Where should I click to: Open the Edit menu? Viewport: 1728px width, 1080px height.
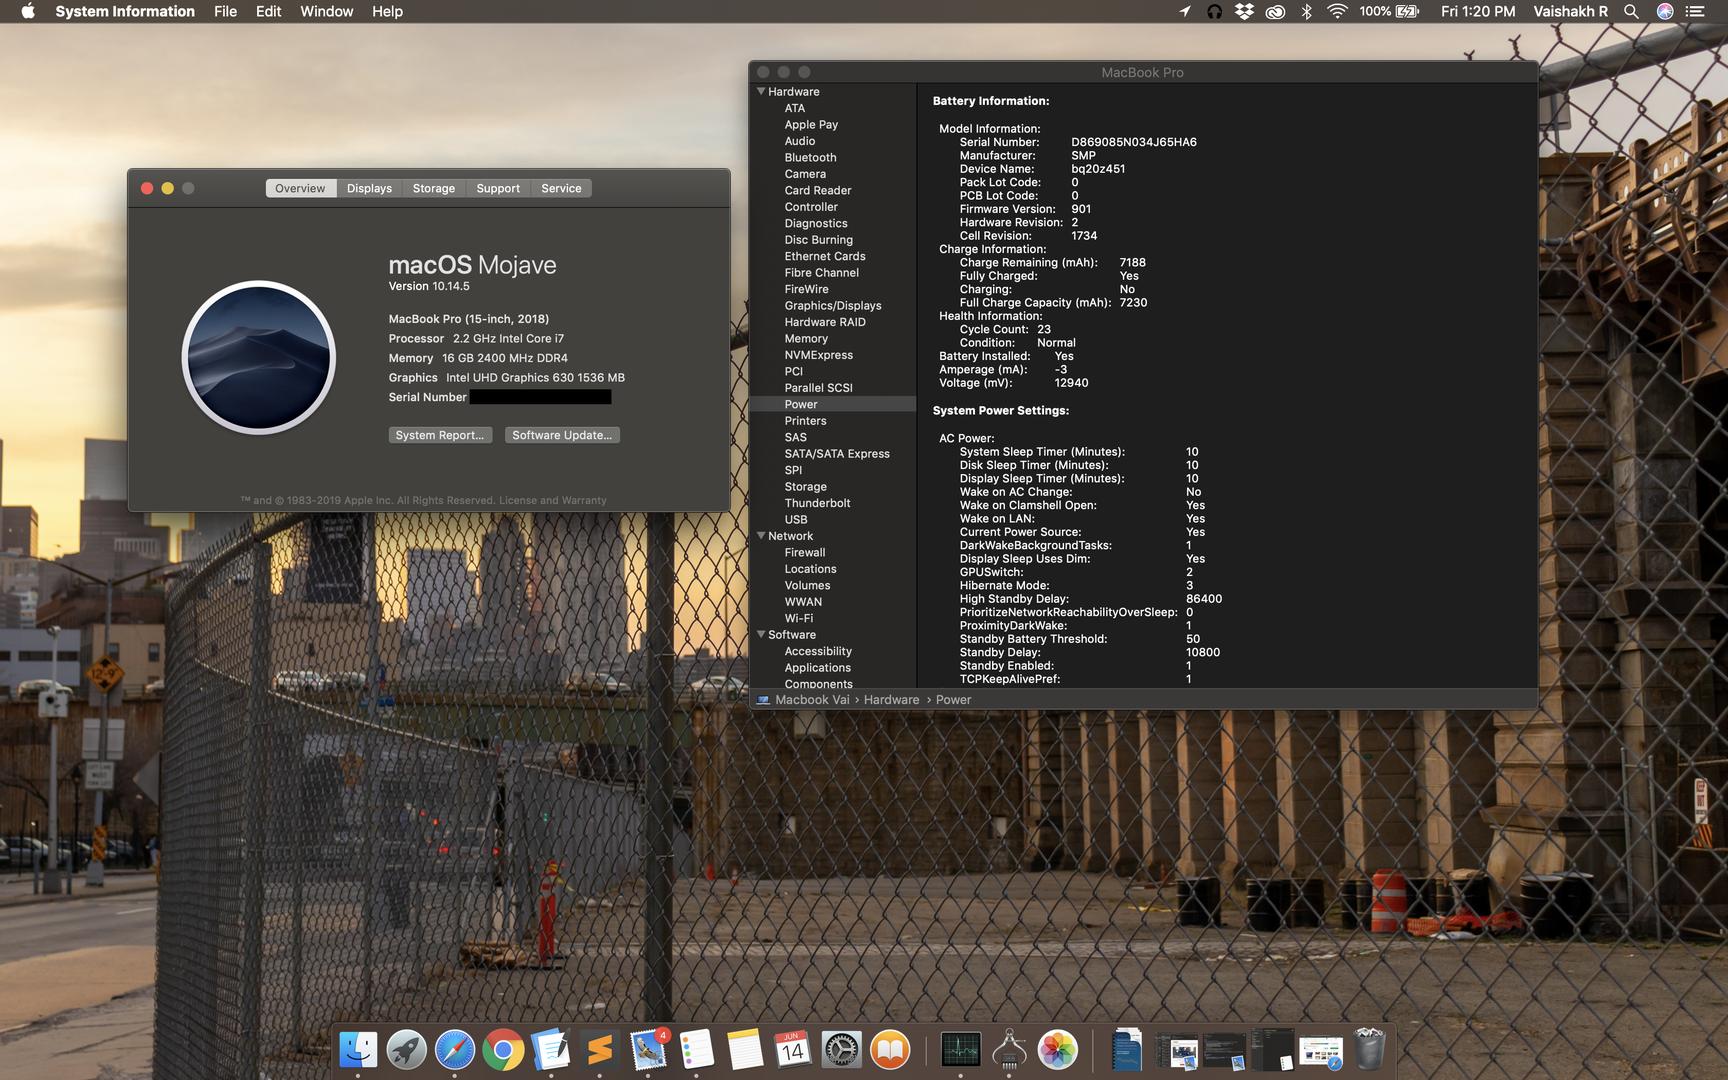coord(268,11)
